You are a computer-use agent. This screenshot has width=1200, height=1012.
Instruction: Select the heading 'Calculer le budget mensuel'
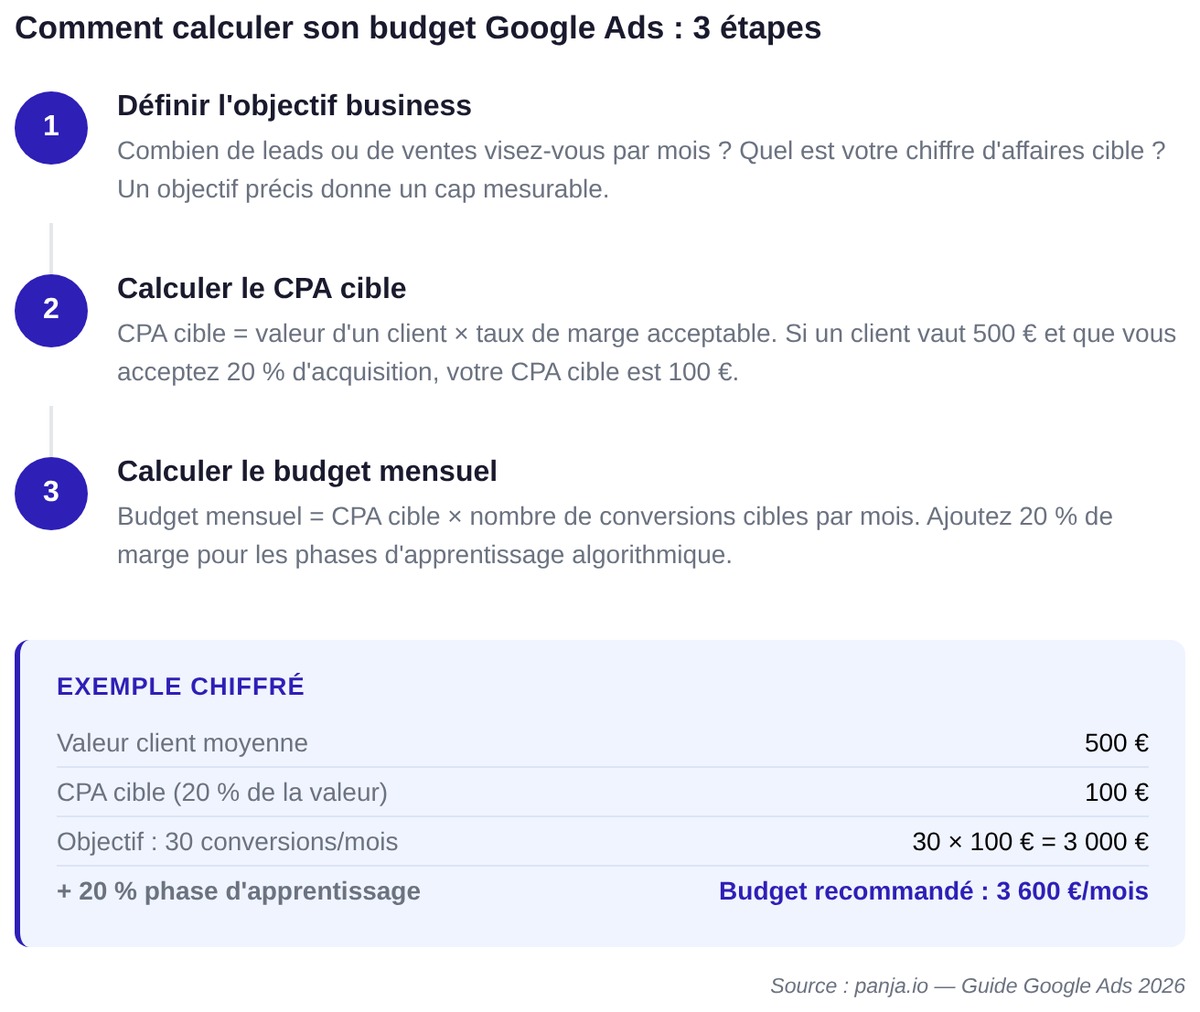point(307,472)
